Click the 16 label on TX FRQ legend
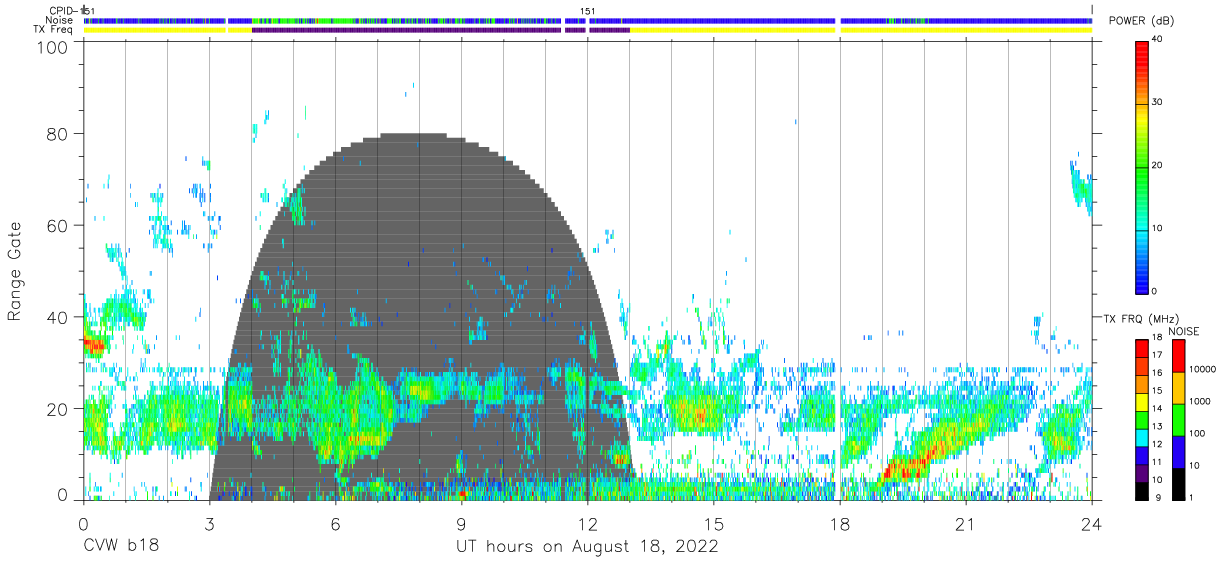 [1156, 372]
